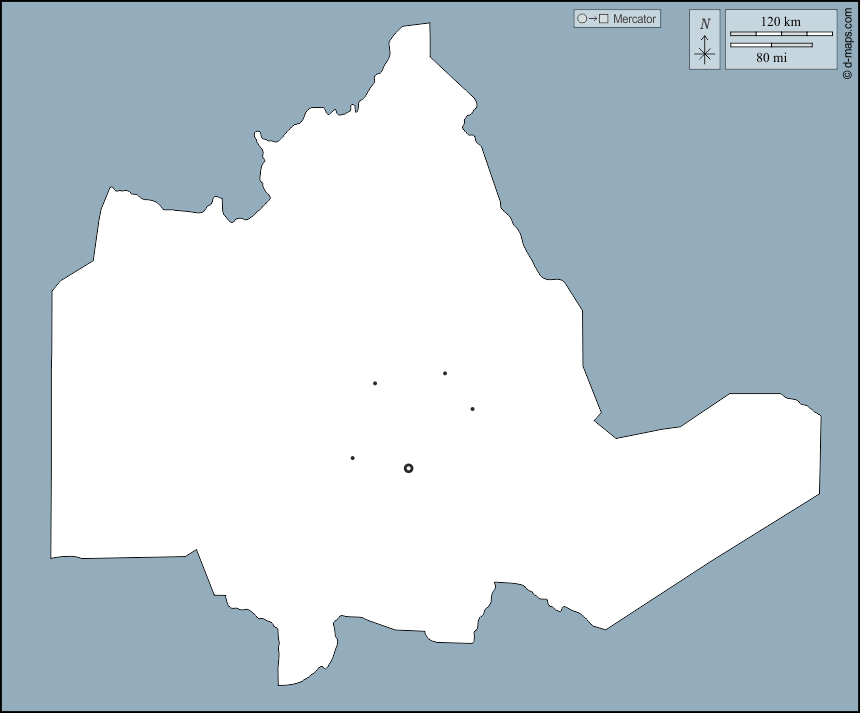
Task: Click the north arrow compass icon
Action: click(x=705, y=49)
